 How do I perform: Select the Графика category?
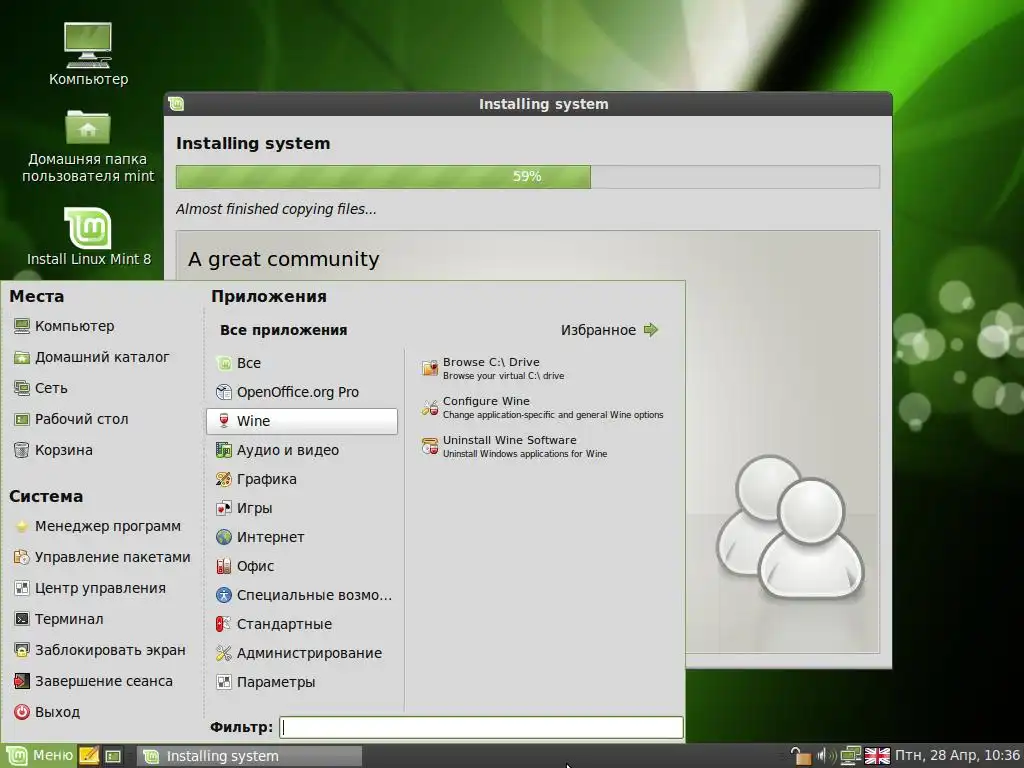point(302,479)
